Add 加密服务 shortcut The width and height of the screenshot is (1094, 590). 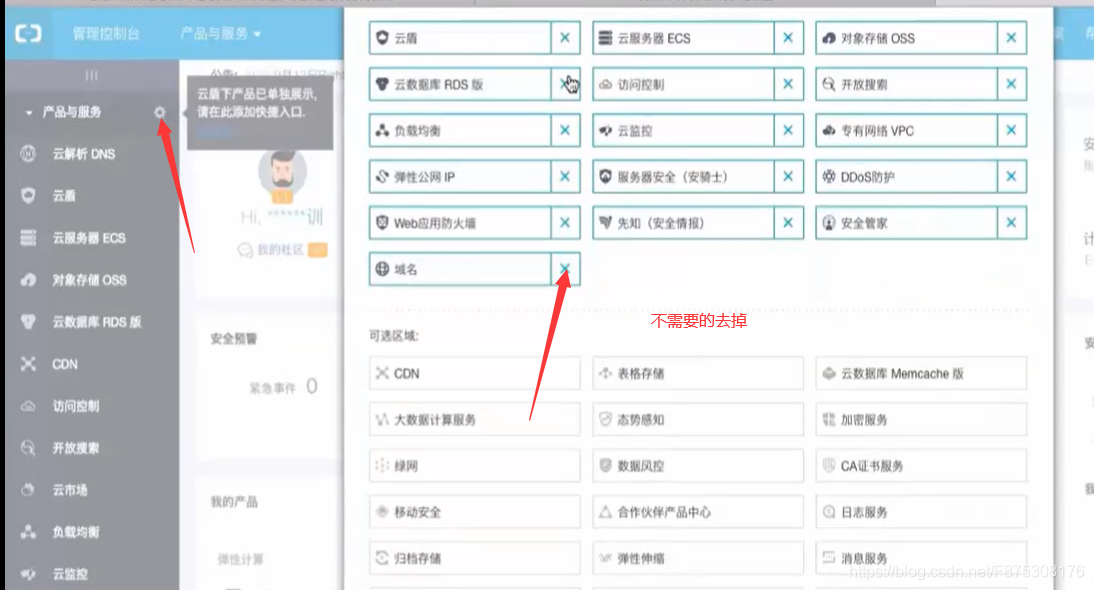pos(921,419)
